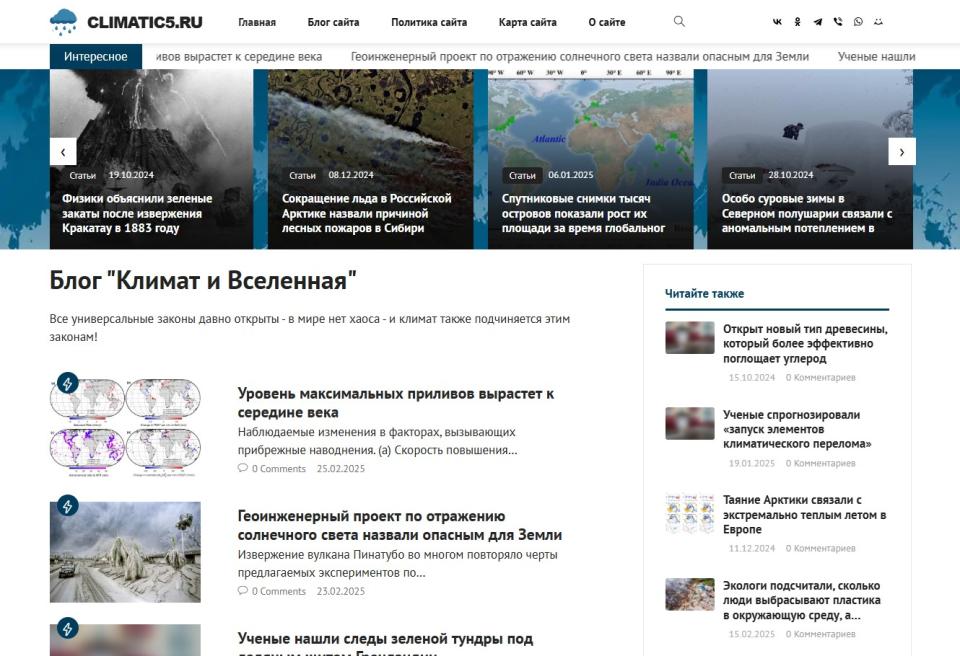Viewport: 960px width, 656px height.
Task: Click the sidebar date 11.12.2024
Action: pyautogui.click(x=752, y=548)
